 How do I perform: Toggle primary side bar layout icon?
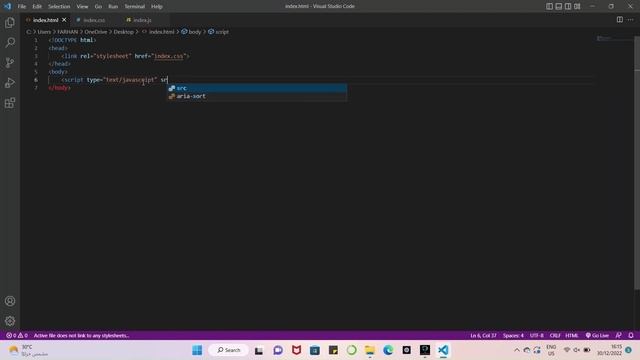549,6
